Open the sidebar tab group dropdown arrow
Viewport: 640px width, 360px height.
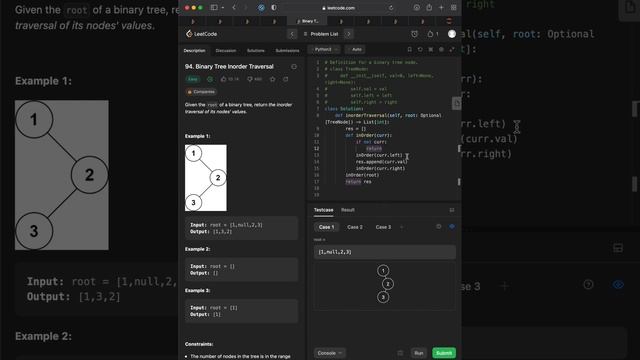(x=223, y=7)
